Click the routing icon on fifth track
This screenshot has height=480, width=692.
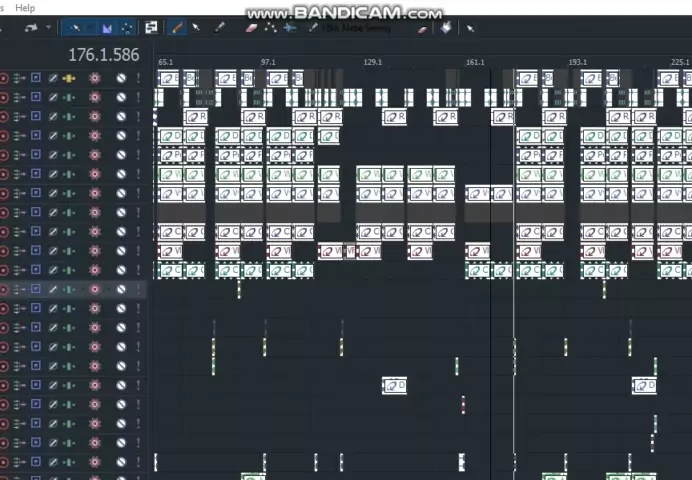click(20, 155)
